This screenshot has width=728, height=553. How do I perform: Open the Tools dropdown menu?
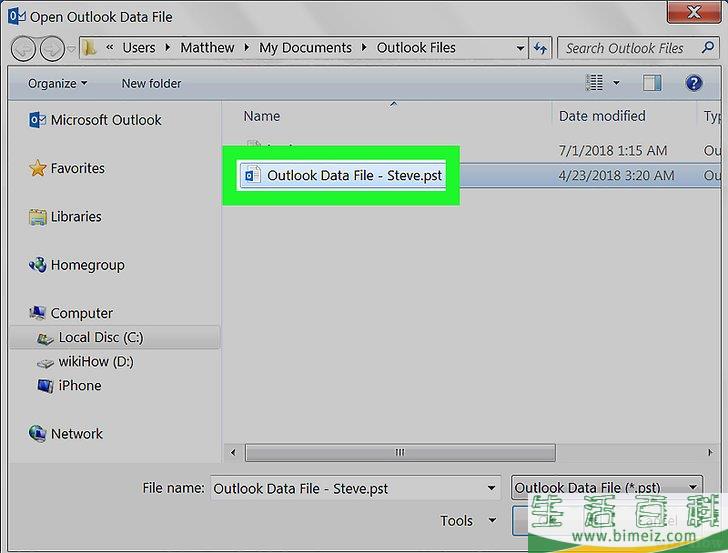[x=468, y=521]
